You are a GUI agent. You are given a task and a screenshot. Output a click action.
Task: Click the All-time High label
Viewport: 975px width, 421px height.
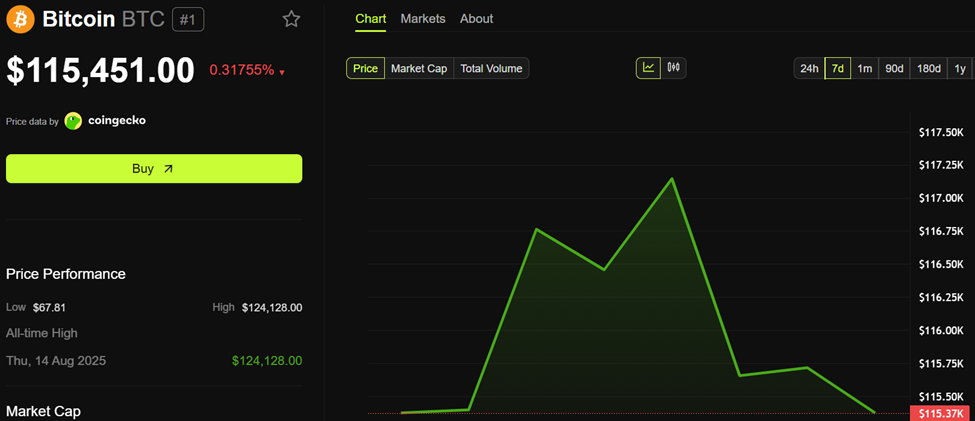coord(42,333)
